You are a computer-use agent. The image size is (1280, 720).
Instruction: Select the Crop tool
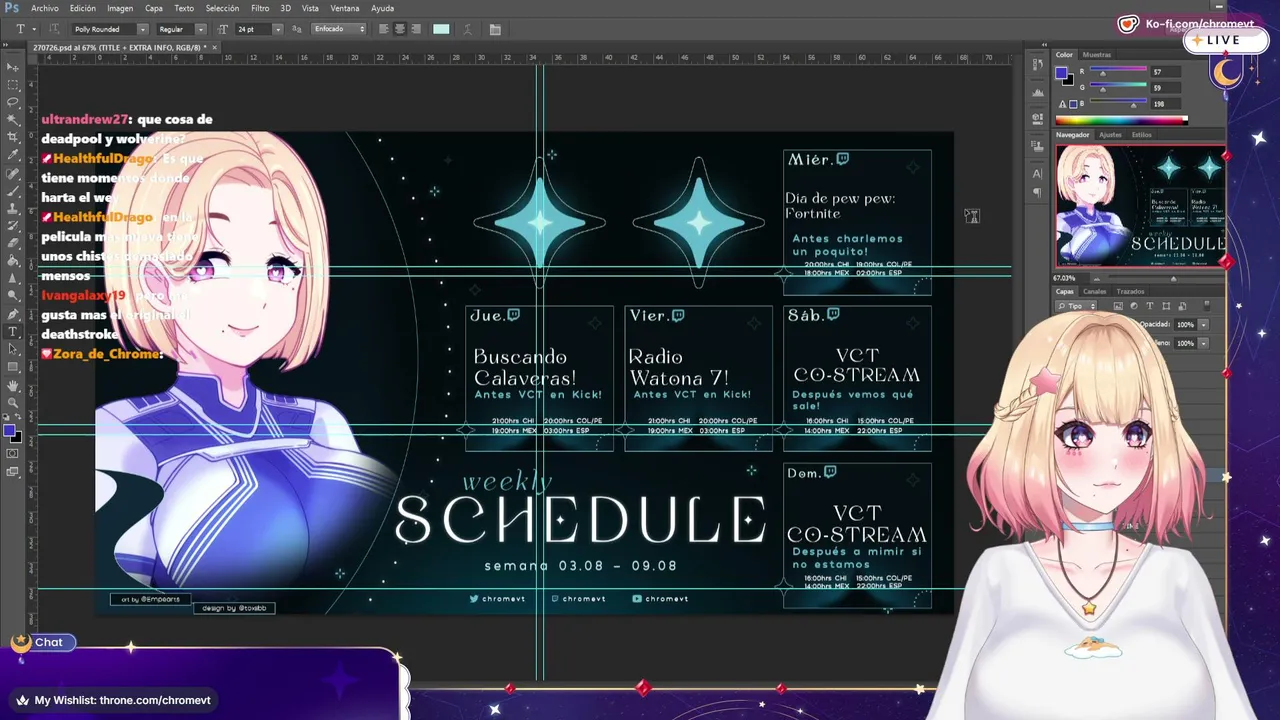tap(13, 137)
